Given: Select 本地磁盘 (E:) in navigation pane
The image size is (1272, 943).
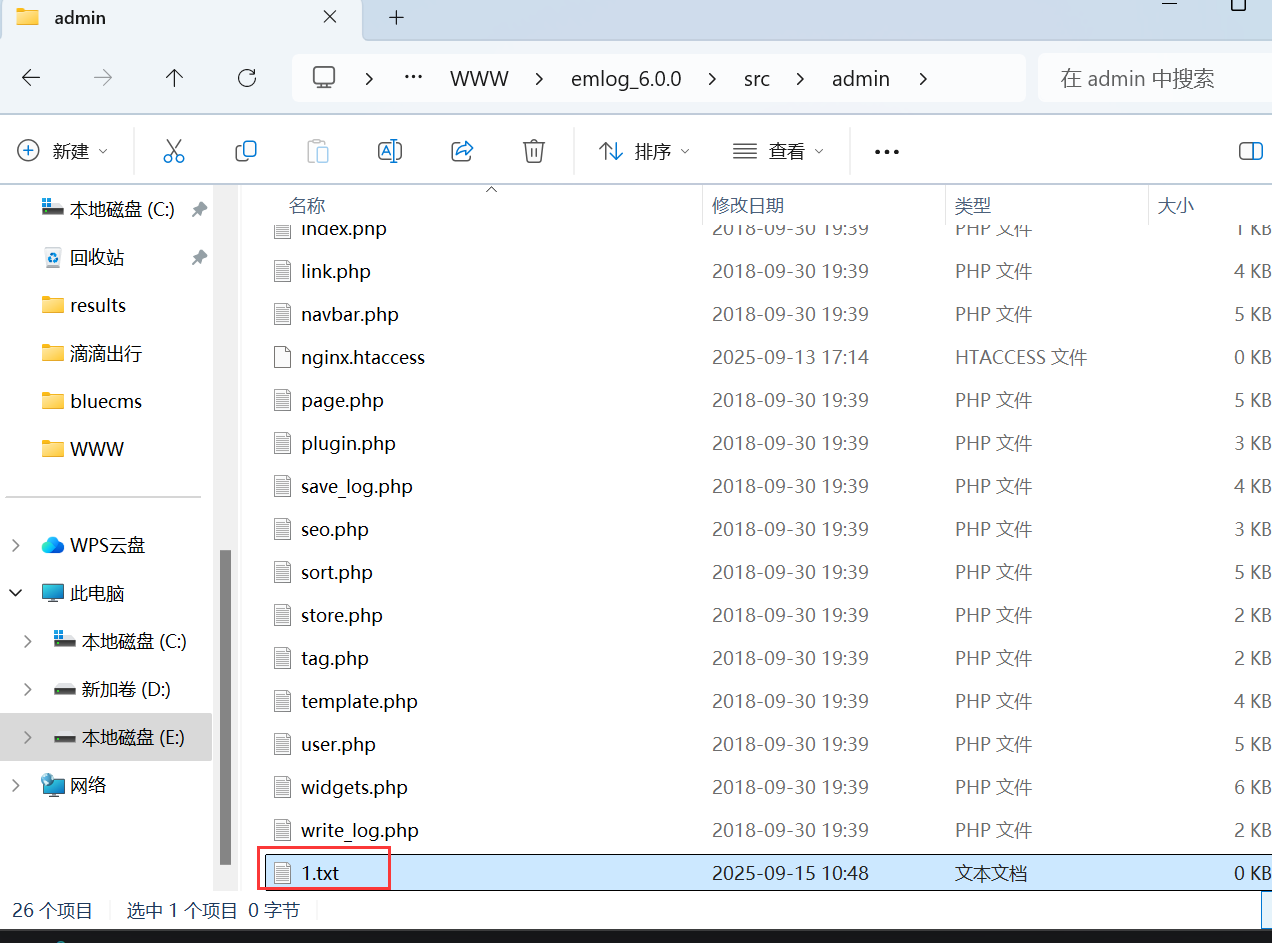Looking at the screenshot, I should 106,738.
